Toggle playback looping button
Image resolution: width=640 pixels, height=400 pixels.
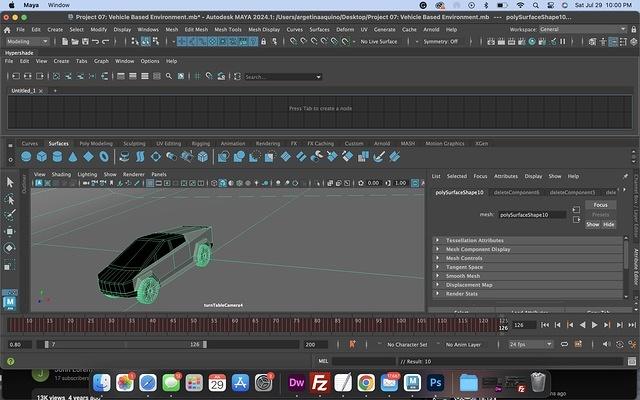[564, 344]
